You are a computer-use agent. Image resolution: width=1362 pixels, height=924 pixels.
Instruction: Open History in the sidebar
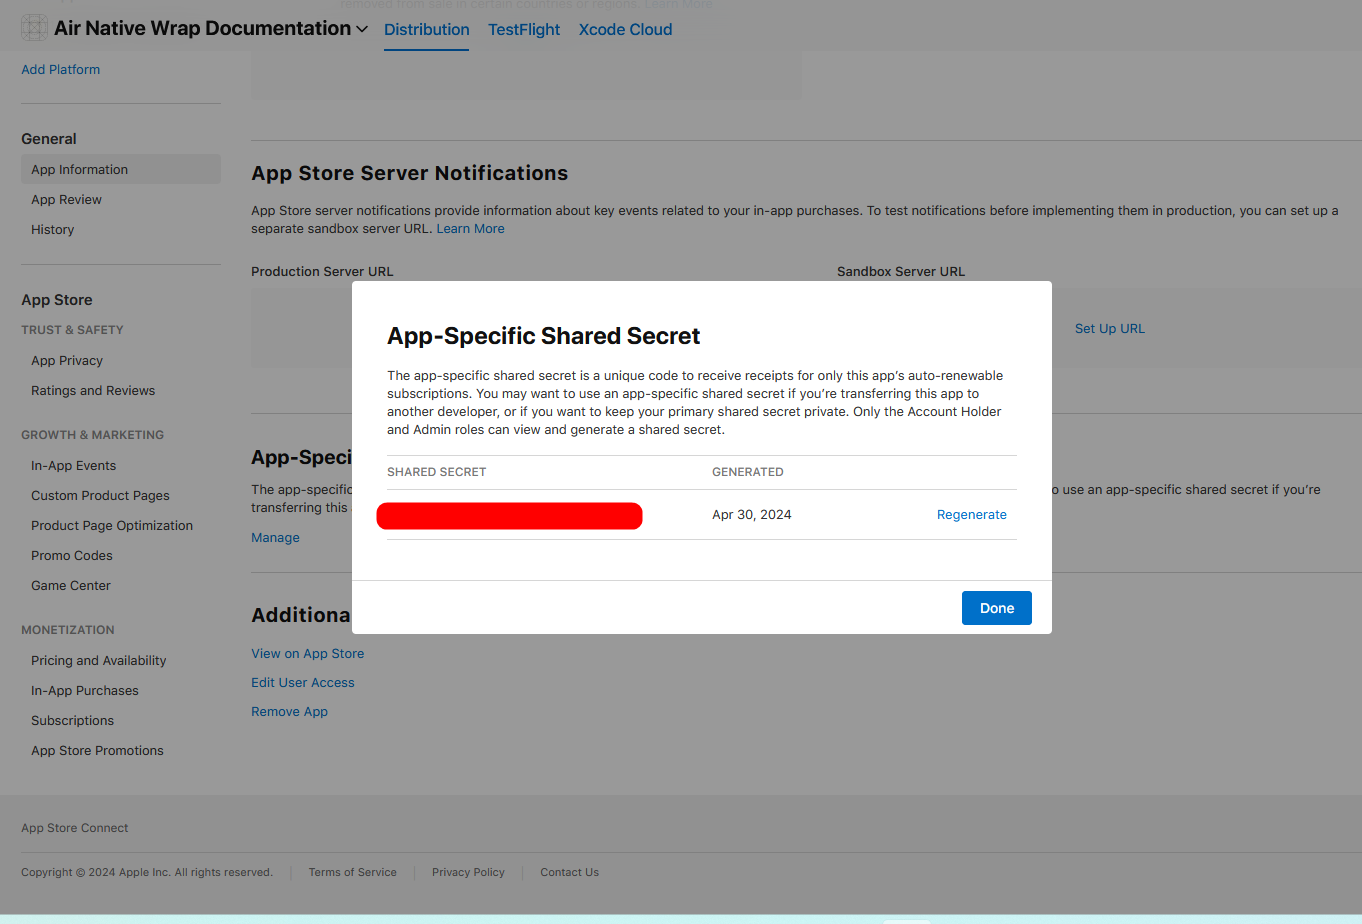click(x=52, y=229)
